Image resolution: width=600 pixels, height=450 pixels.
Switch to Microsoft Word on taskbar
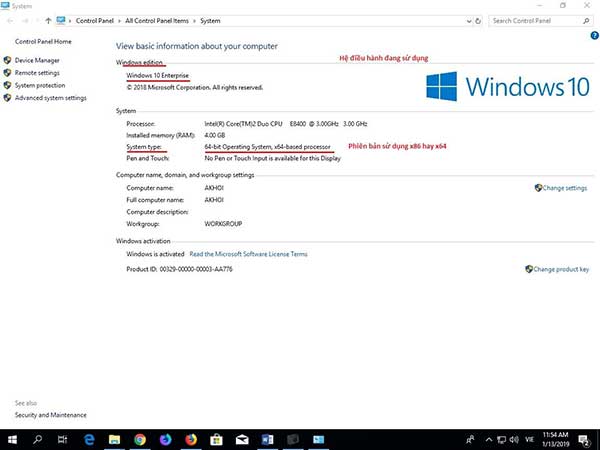pyautogui.click(x=267, y=439)
